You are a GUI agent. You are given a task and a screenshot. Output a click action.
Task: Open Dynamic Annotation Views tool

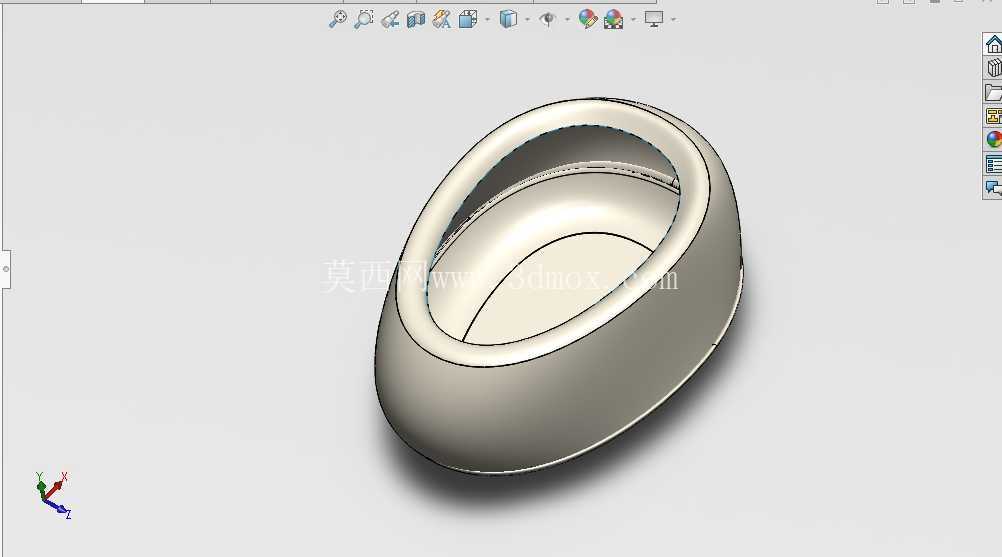click(x=442, y=19)
